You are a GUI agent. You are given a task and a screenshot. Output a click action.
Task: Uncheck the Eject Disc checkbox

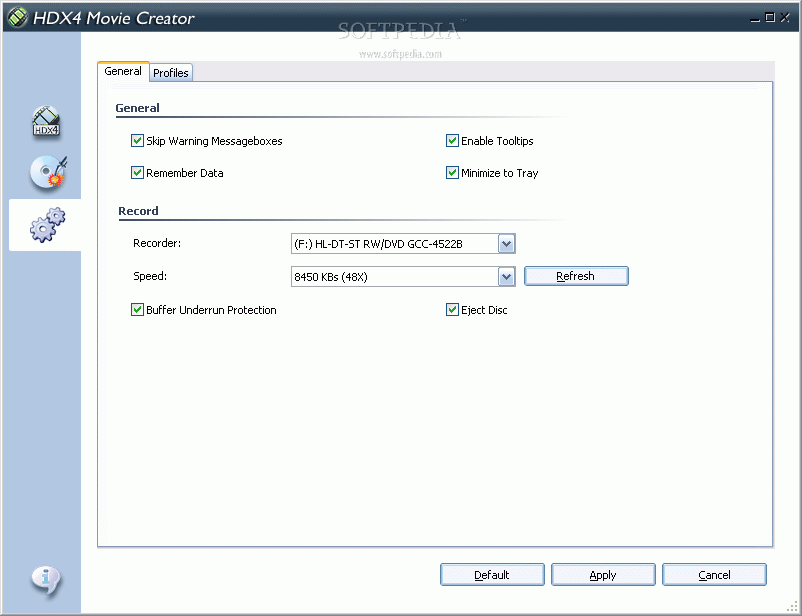[x=452, y=310]
